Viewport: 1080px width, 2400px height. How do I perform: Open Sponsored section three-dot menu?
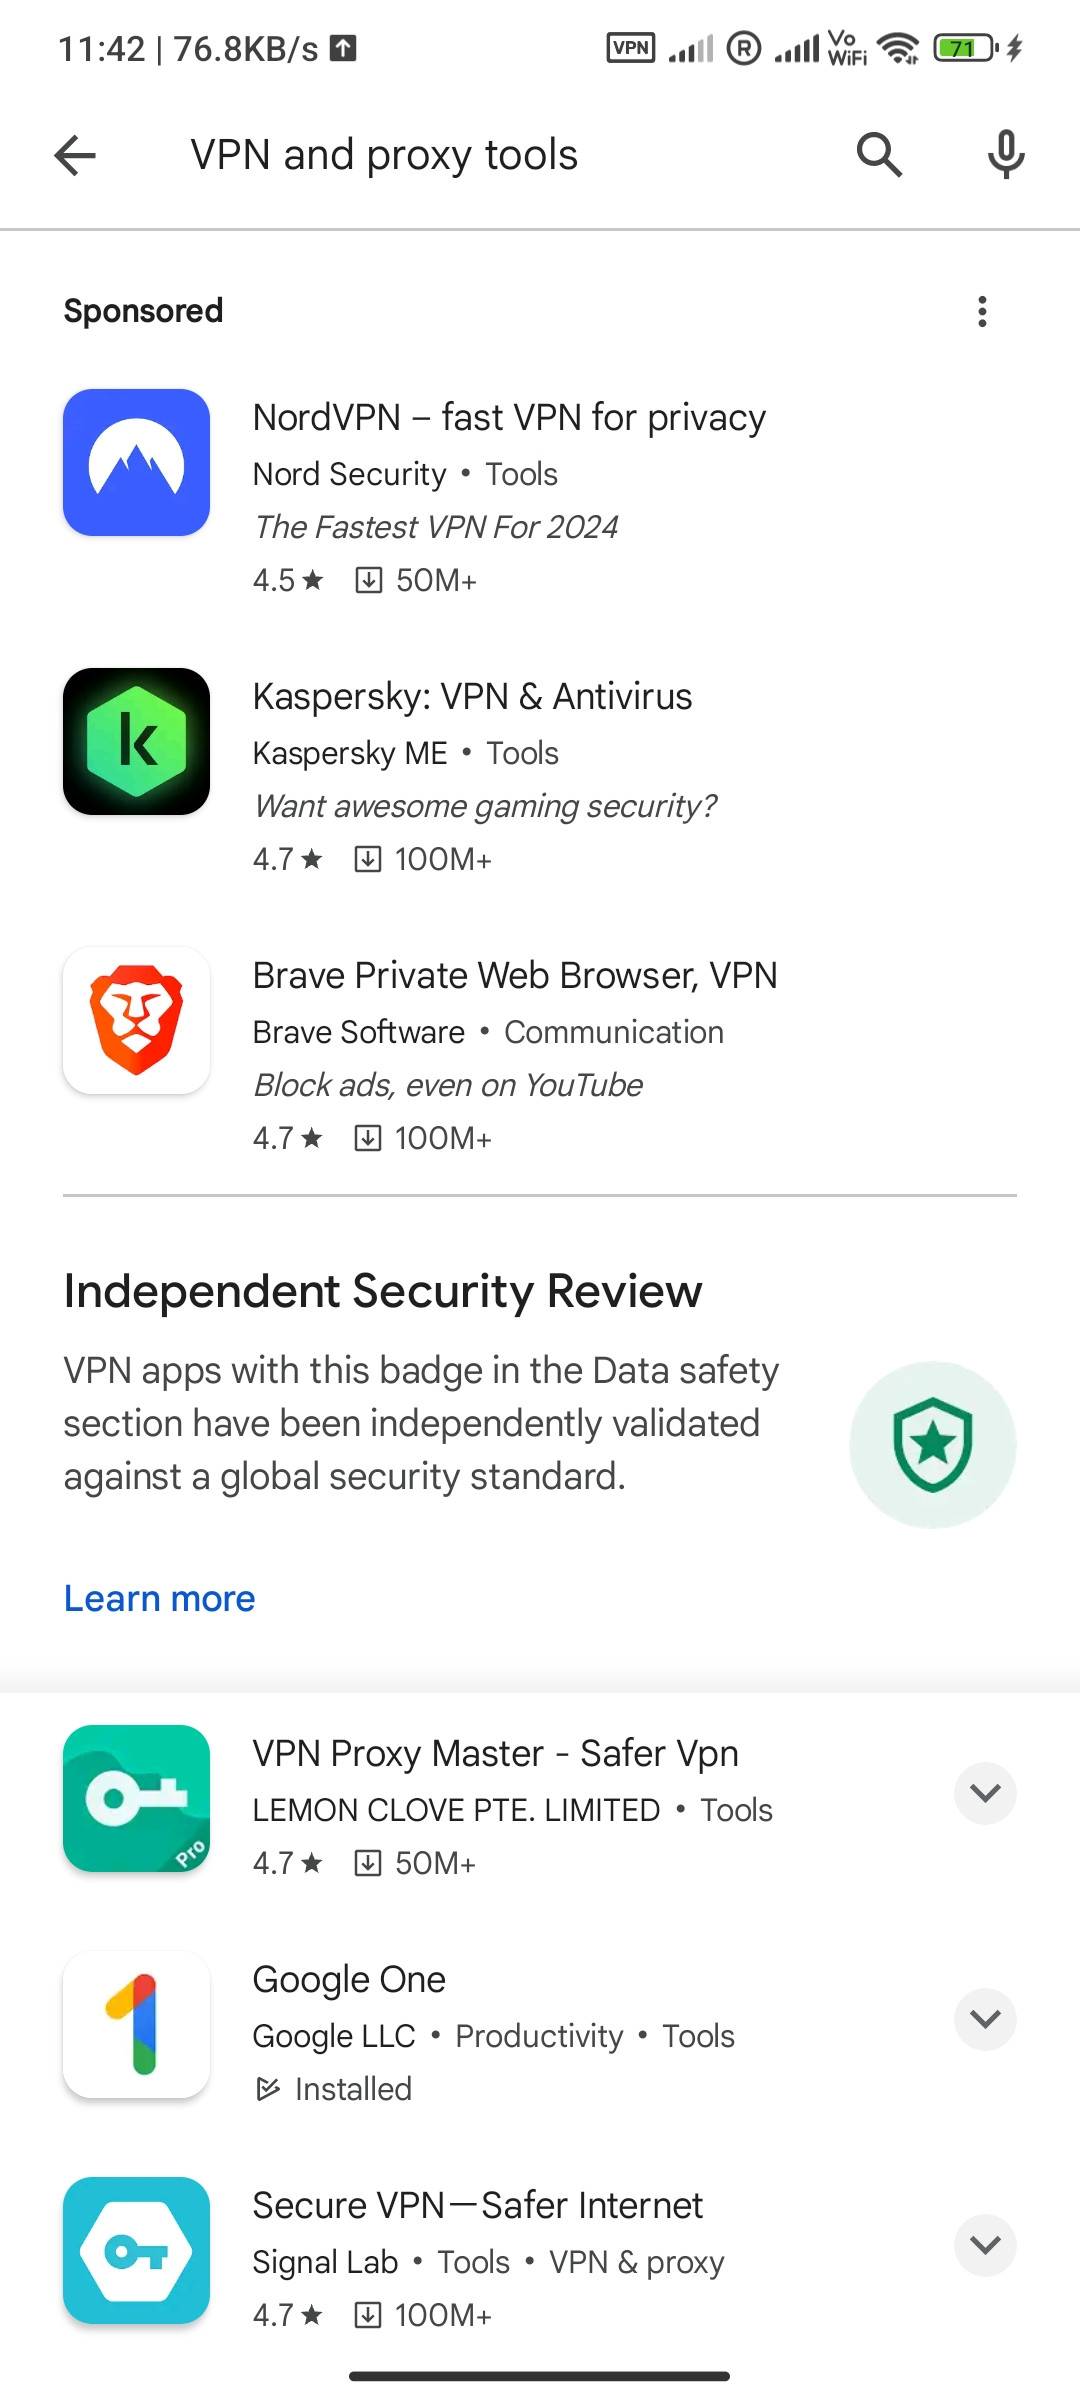pyautogui.click(x=982, y=312)
